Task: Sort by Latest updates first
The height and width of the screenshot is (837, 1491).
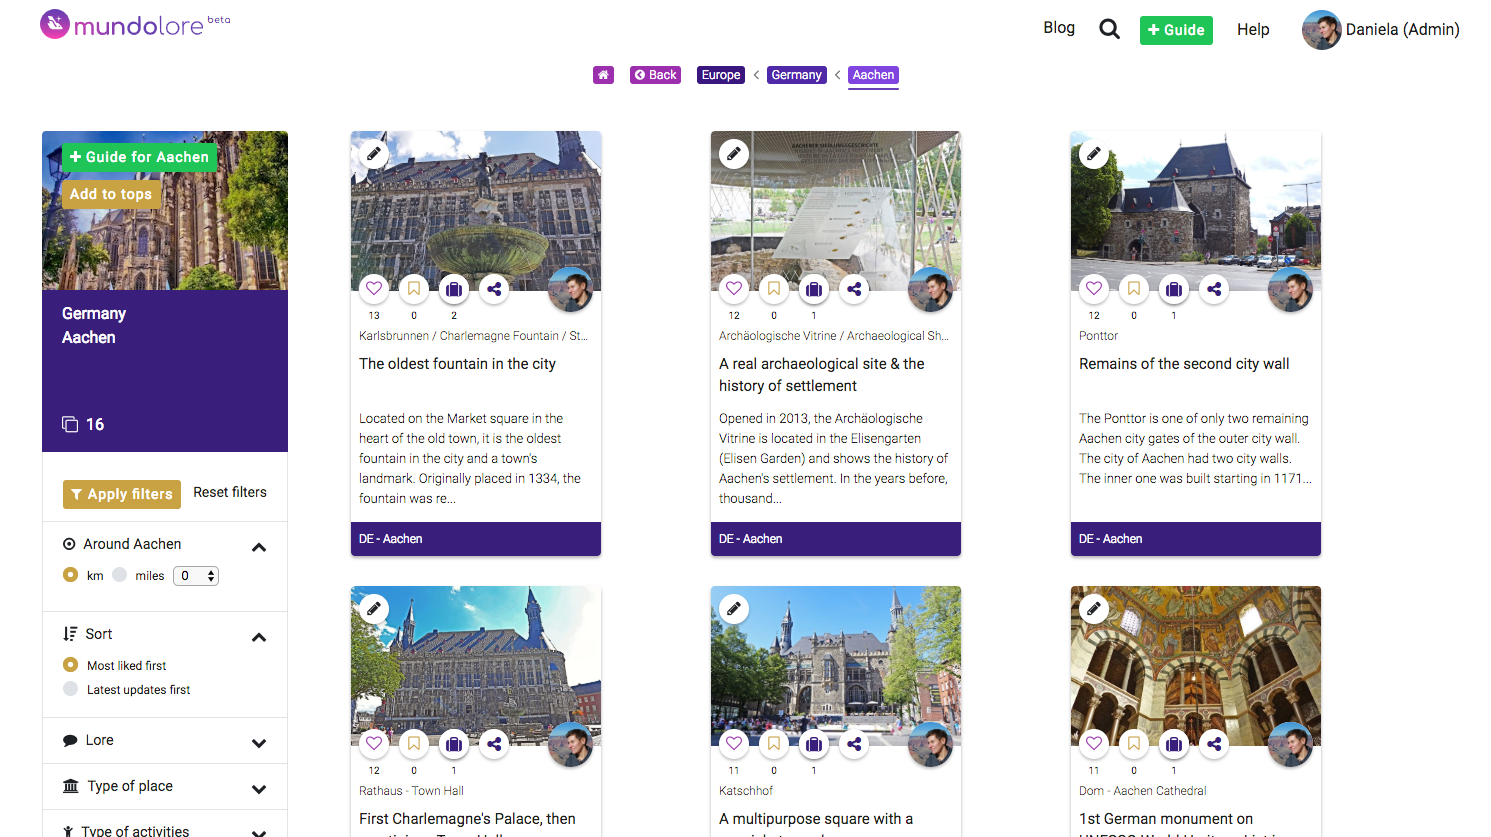Action: tap(70, 689)
